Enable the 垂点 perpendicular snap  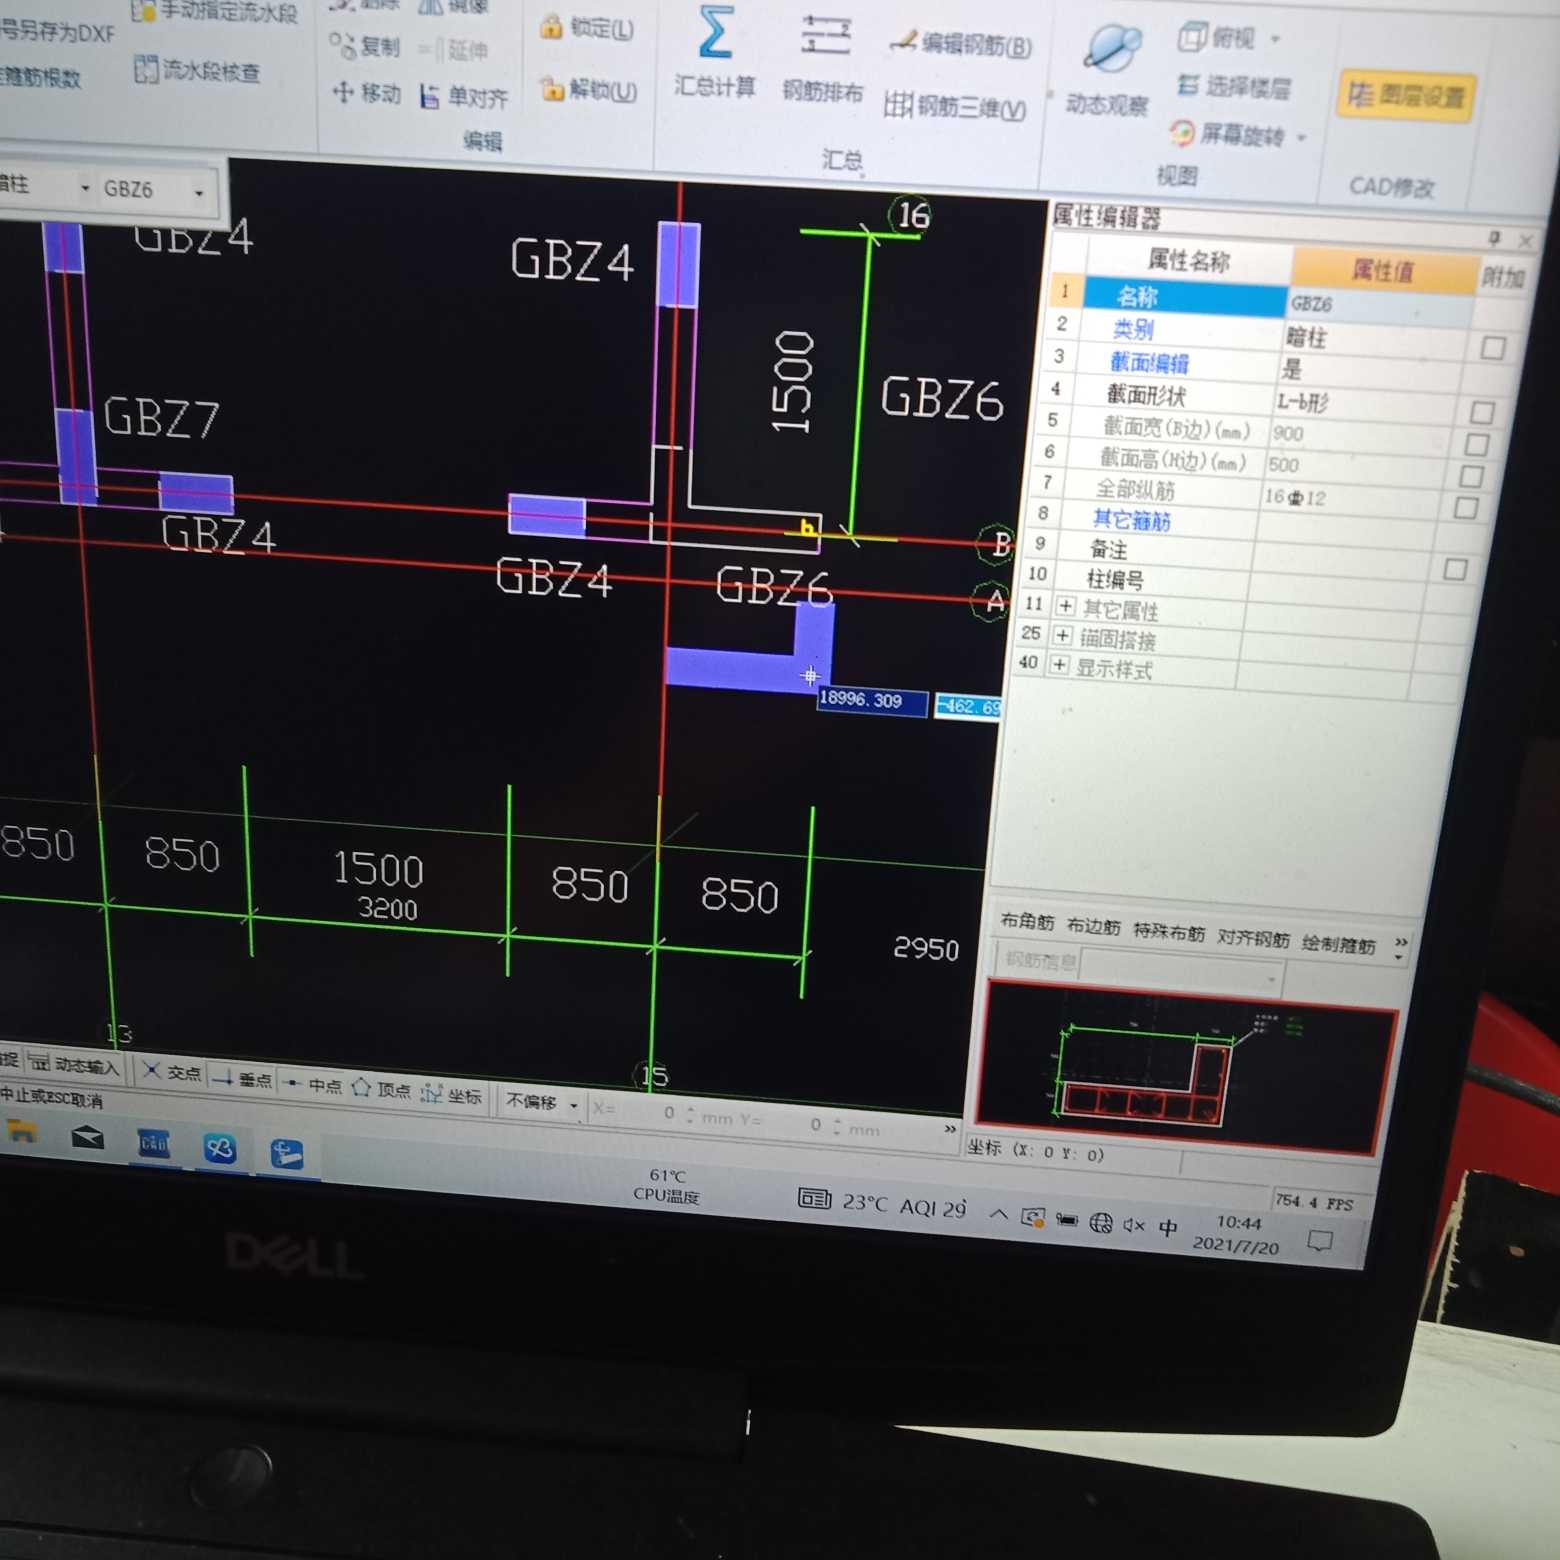pos(242,1079)
